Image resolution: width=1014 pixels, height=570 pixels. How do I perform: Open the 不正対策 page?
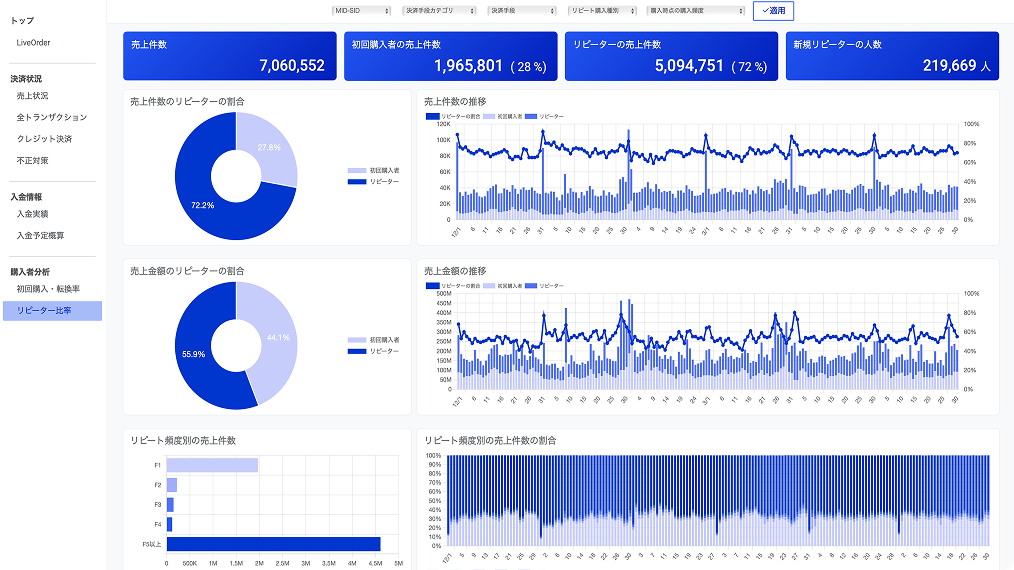[x=32, y=160]
